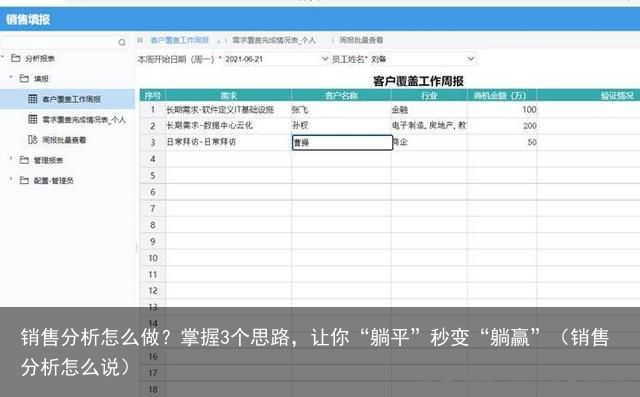Click the 分析报表 folder icon

[x=16, y=58]
